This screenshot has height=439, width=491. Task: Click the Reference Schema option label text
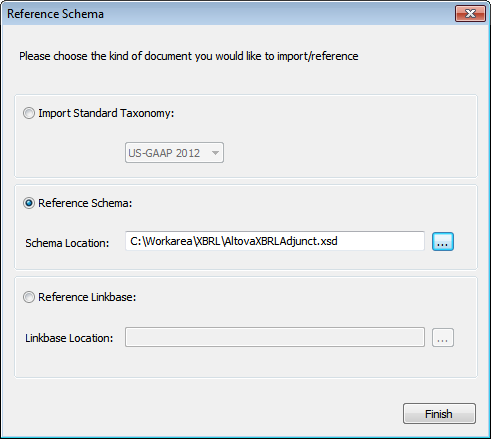click(x=85, y=203)
